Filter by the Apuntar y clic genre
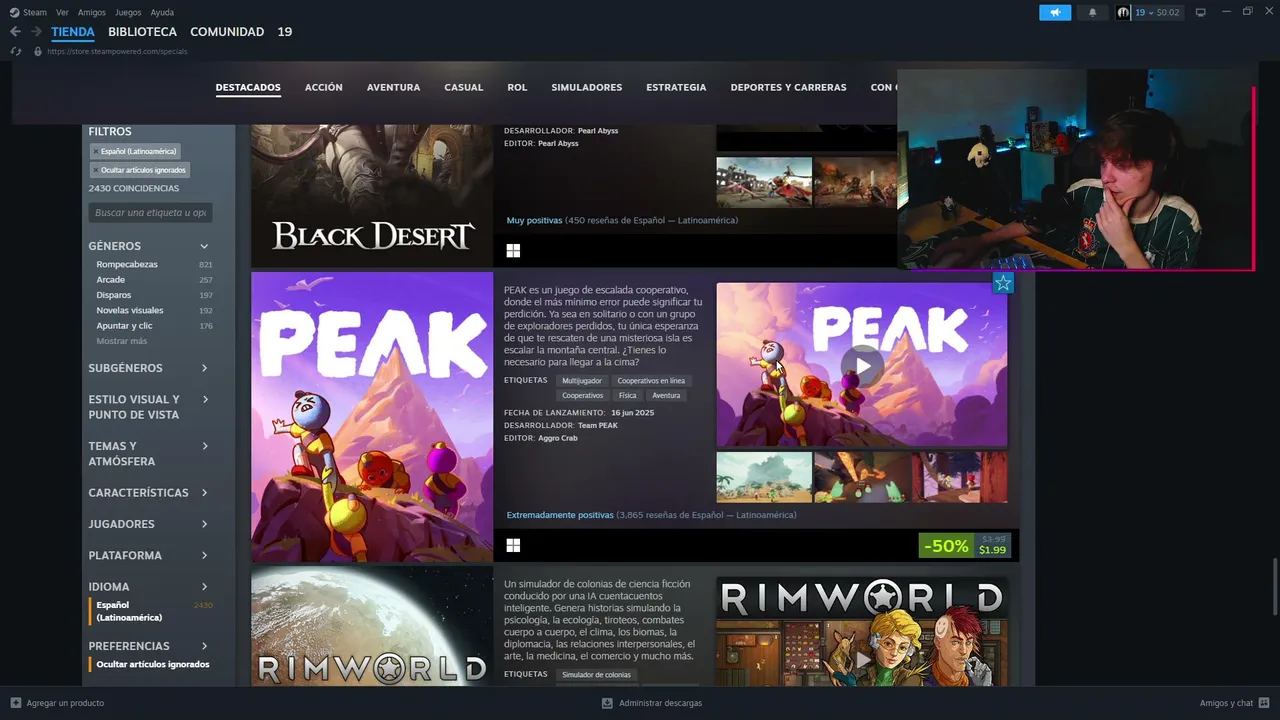This screenshot has width=1280, height=720. 124,326
